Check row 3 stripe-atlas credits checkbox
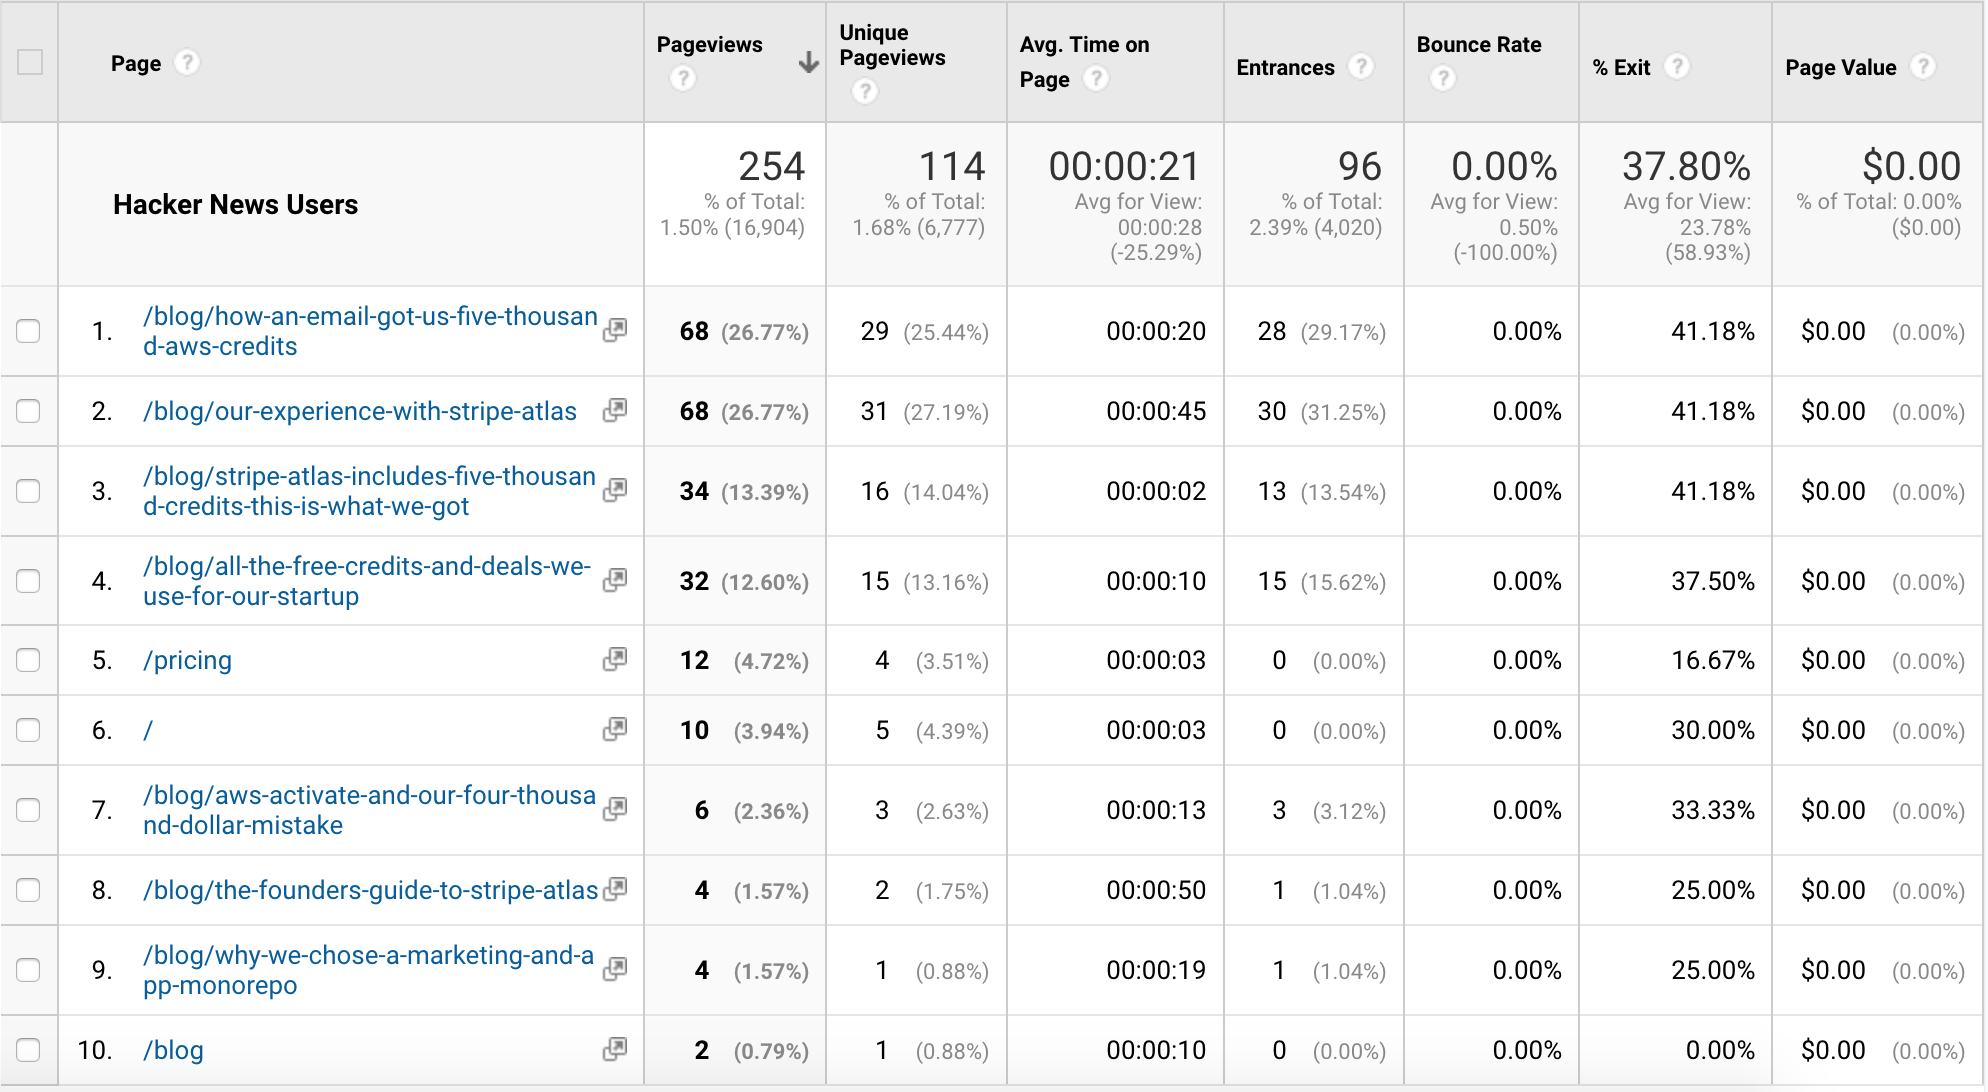Screen dimensions: 1988x1092 coord(29,491)
